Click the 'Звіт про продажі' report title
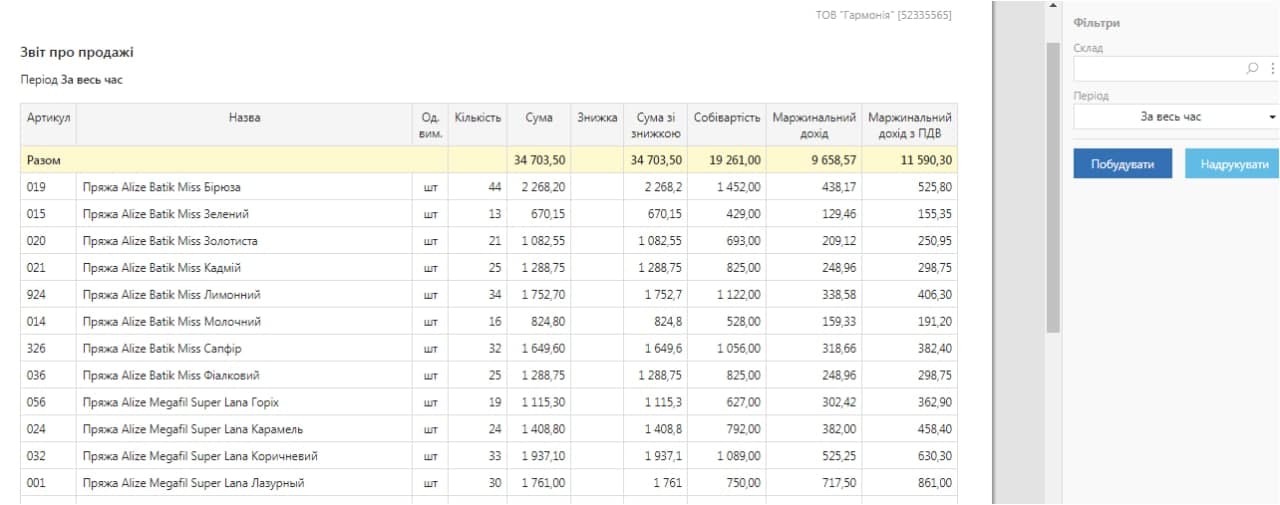 tap(77, 52)
